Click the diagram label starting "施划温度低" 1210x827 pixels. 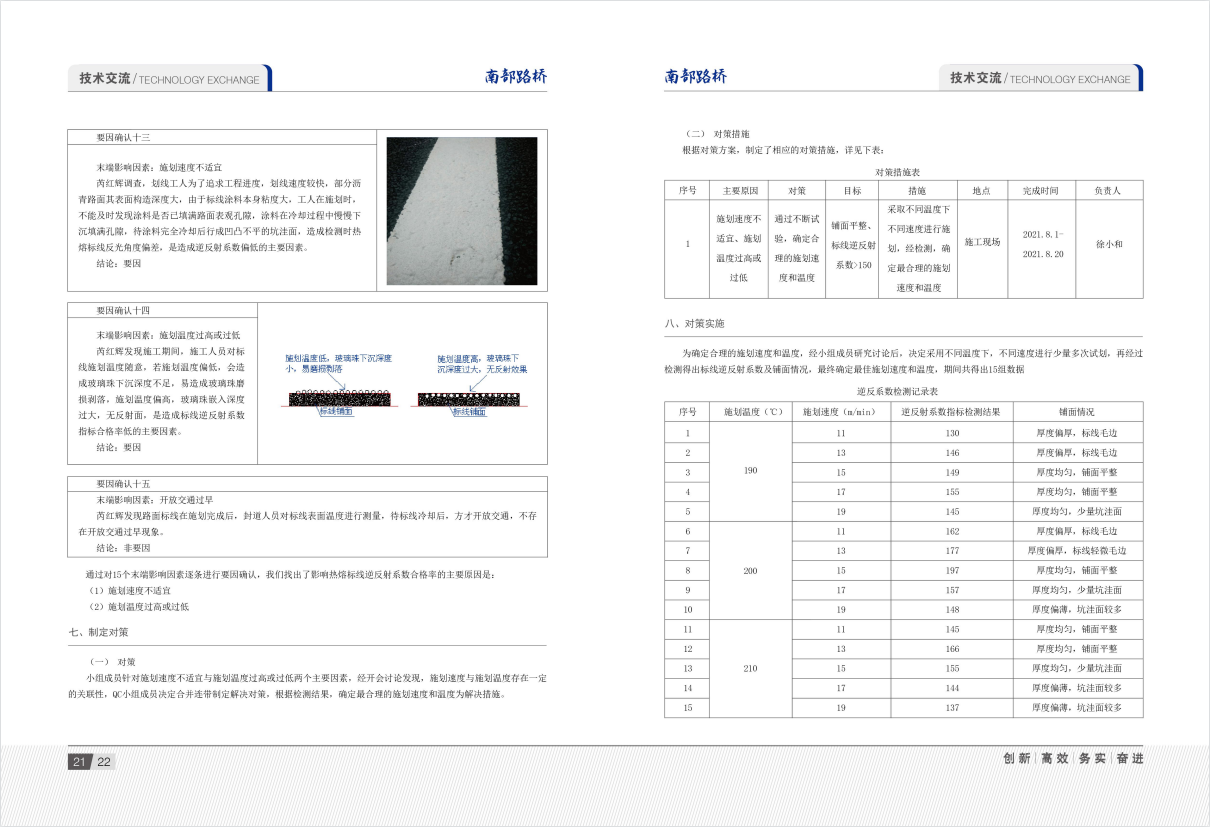coord(338,363)
